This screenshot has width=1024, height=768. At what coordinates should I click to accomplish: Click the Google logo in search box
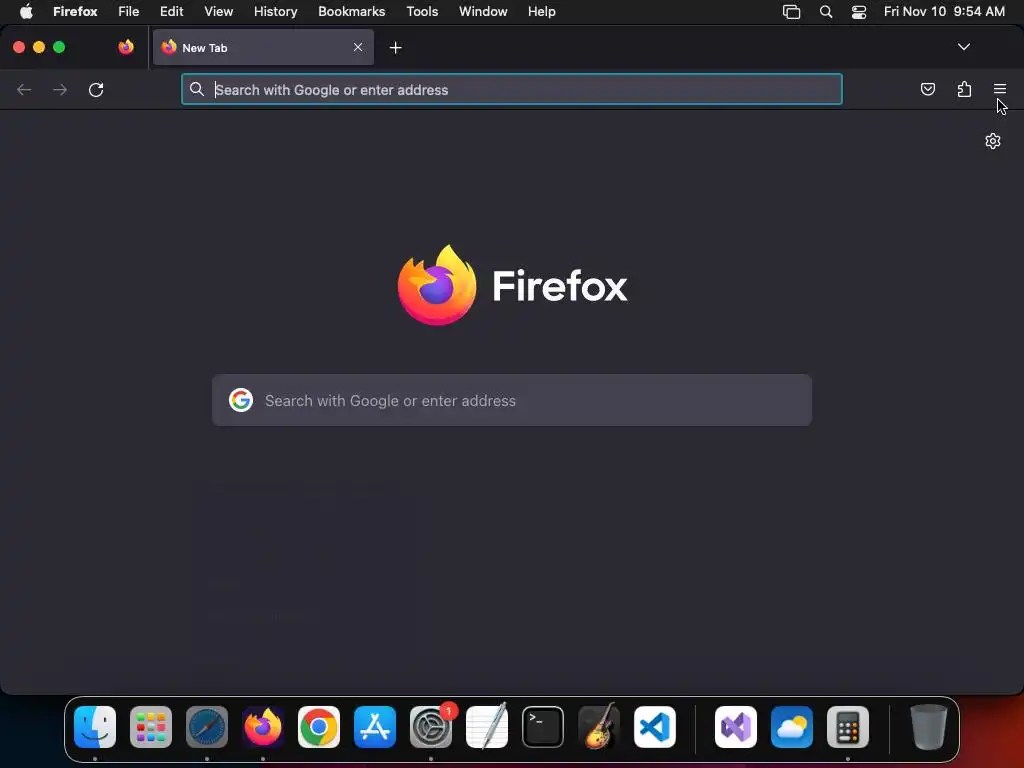pos(240,400)
